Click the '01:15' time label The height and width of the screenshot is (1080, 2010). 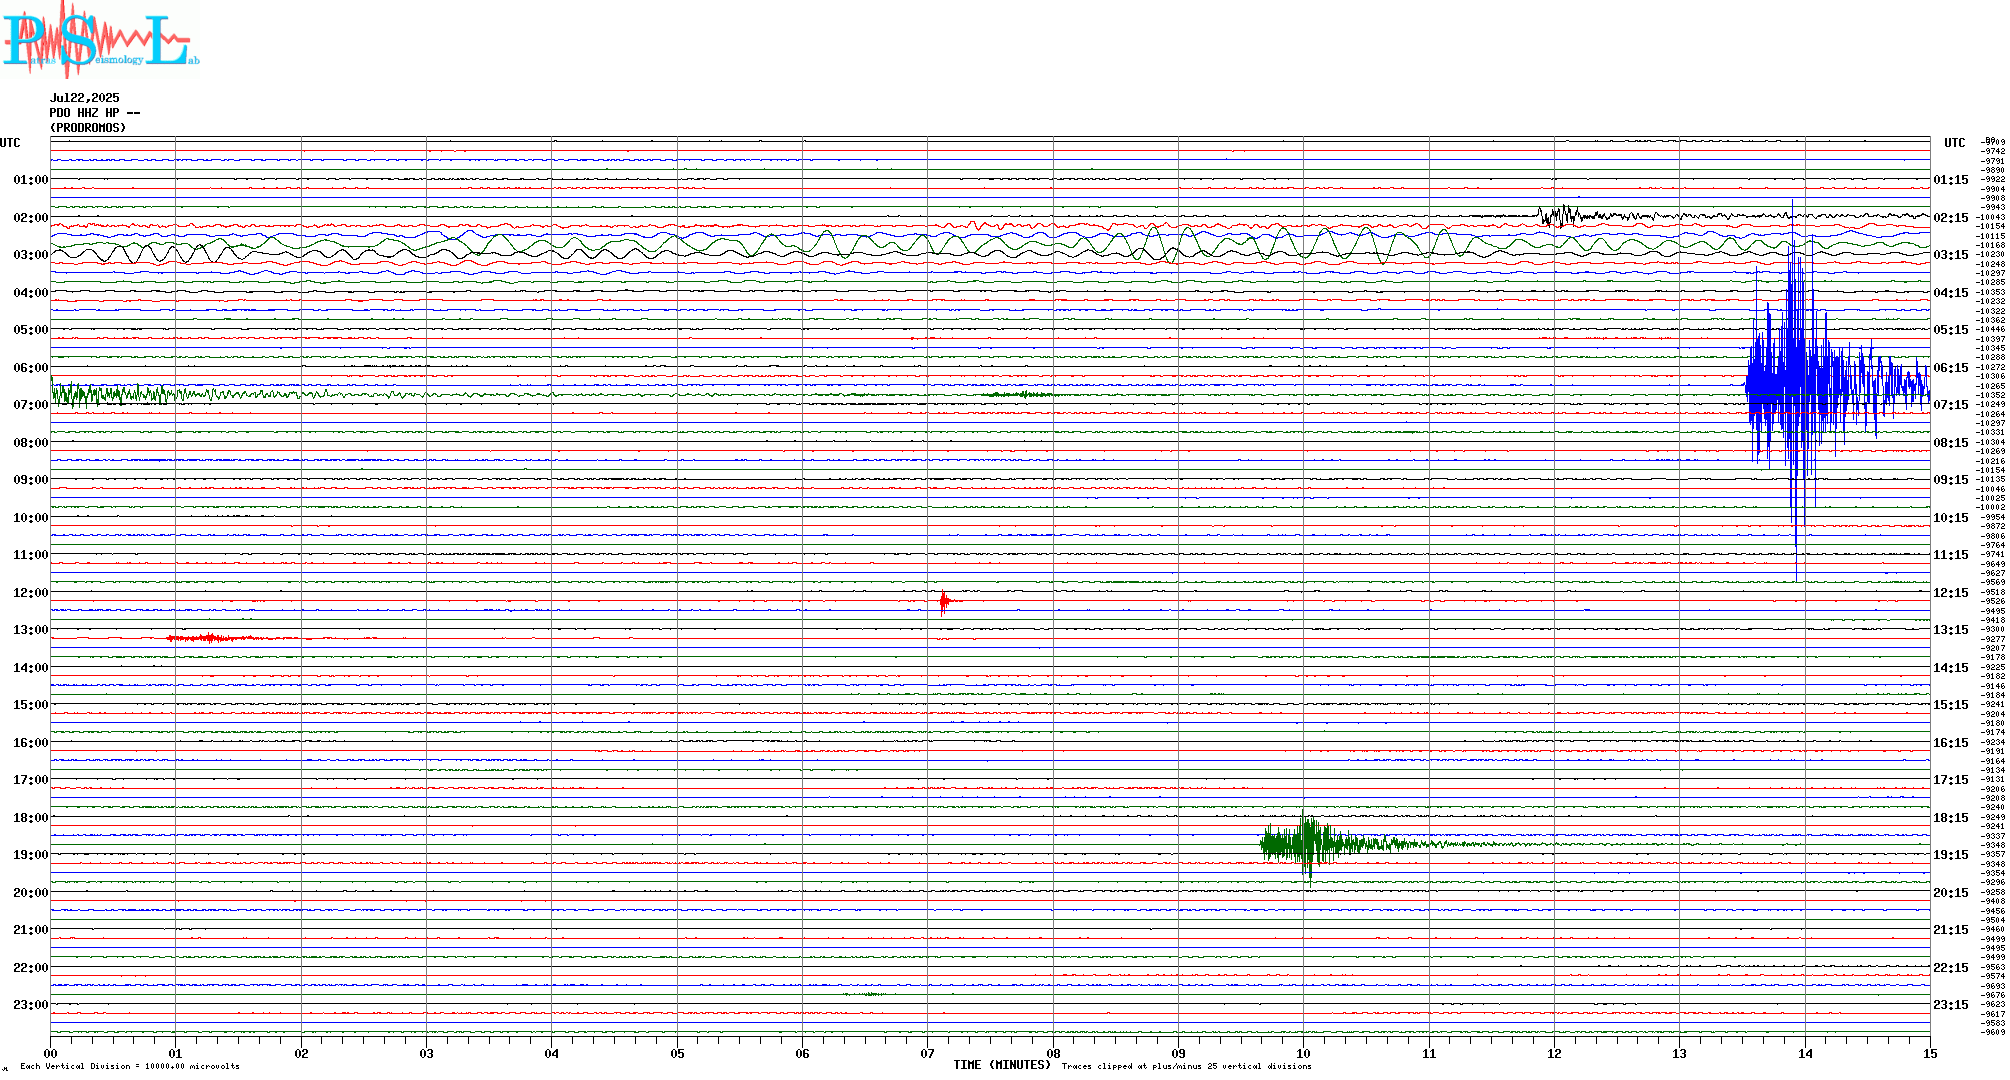1951,180
